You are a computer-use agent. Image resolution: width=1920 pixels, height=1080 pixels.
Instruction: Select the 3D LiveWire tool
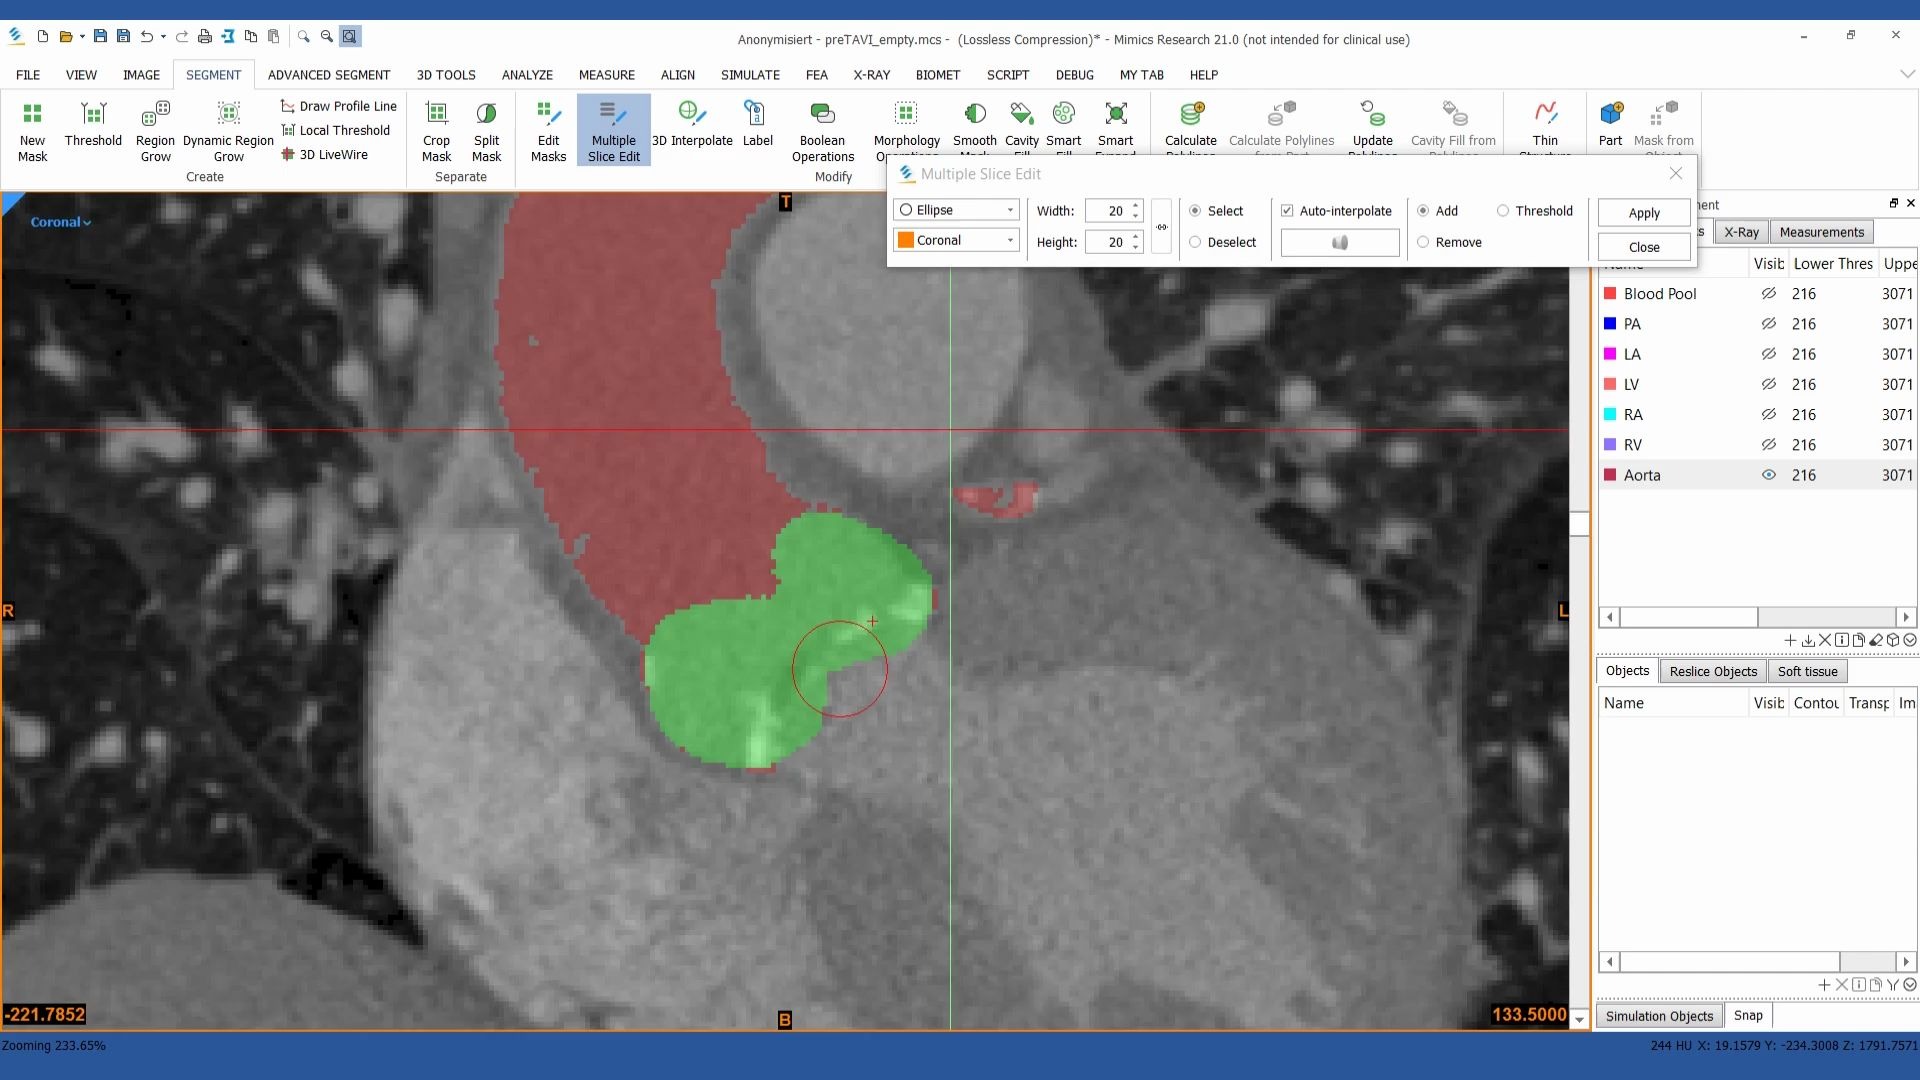(333, 155)
